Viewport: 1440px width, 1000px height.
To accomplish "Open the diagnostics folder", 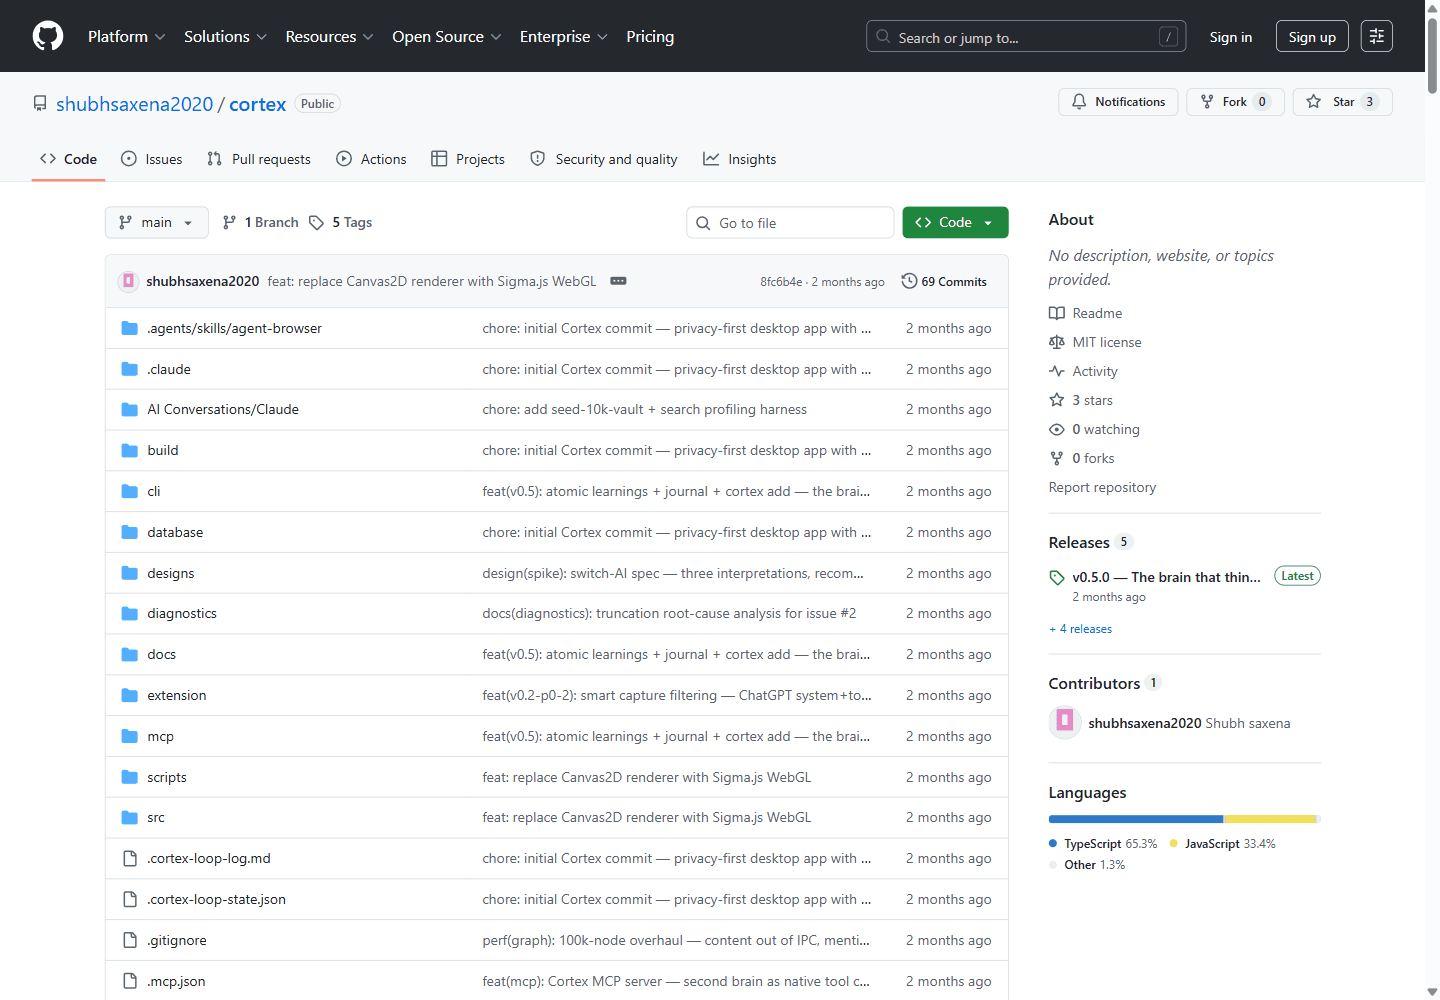I will [x=182, y=613].
